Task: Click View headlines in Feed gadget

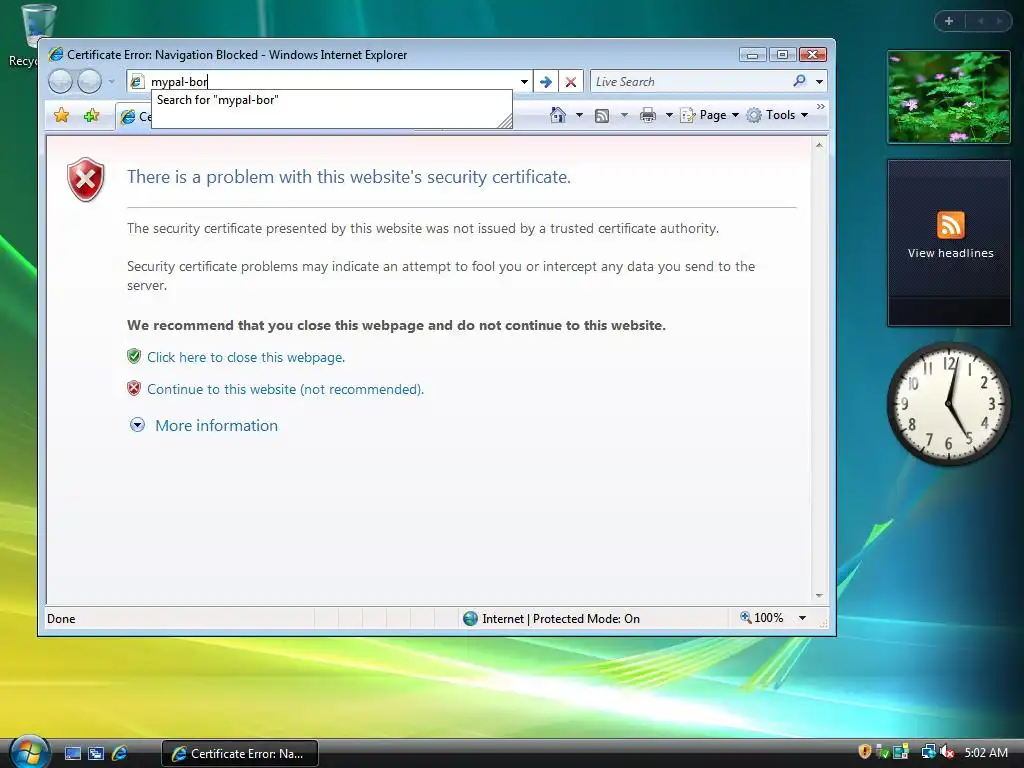Action: pos(950,253)
